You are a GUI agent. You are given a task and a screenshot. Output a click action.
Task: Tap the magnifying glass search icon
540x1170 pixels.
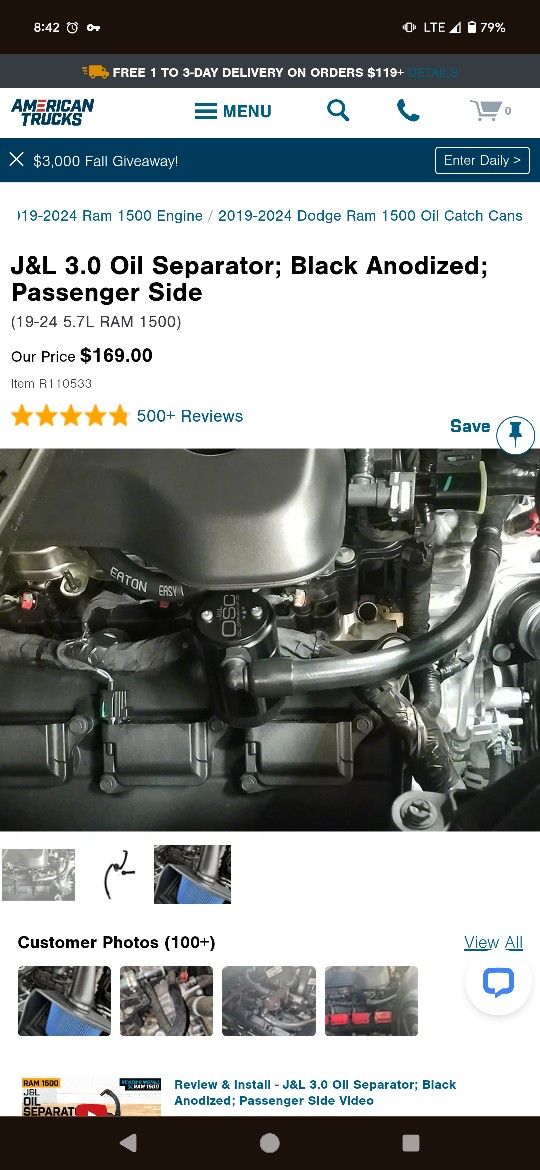point(338,111)
